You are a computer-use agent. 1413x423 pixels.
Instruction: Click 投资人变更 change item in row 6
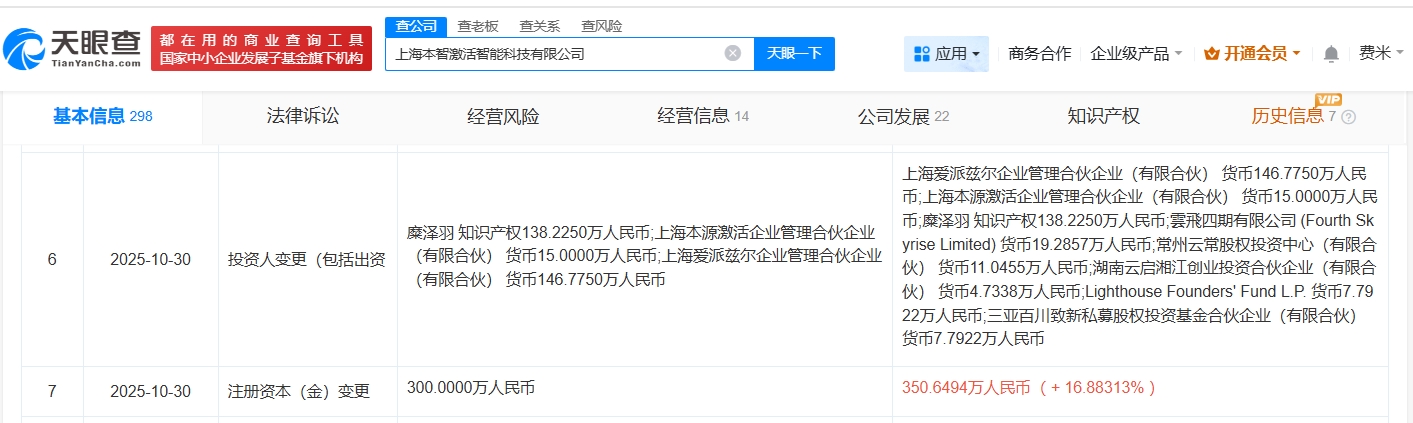coord(307,260)
